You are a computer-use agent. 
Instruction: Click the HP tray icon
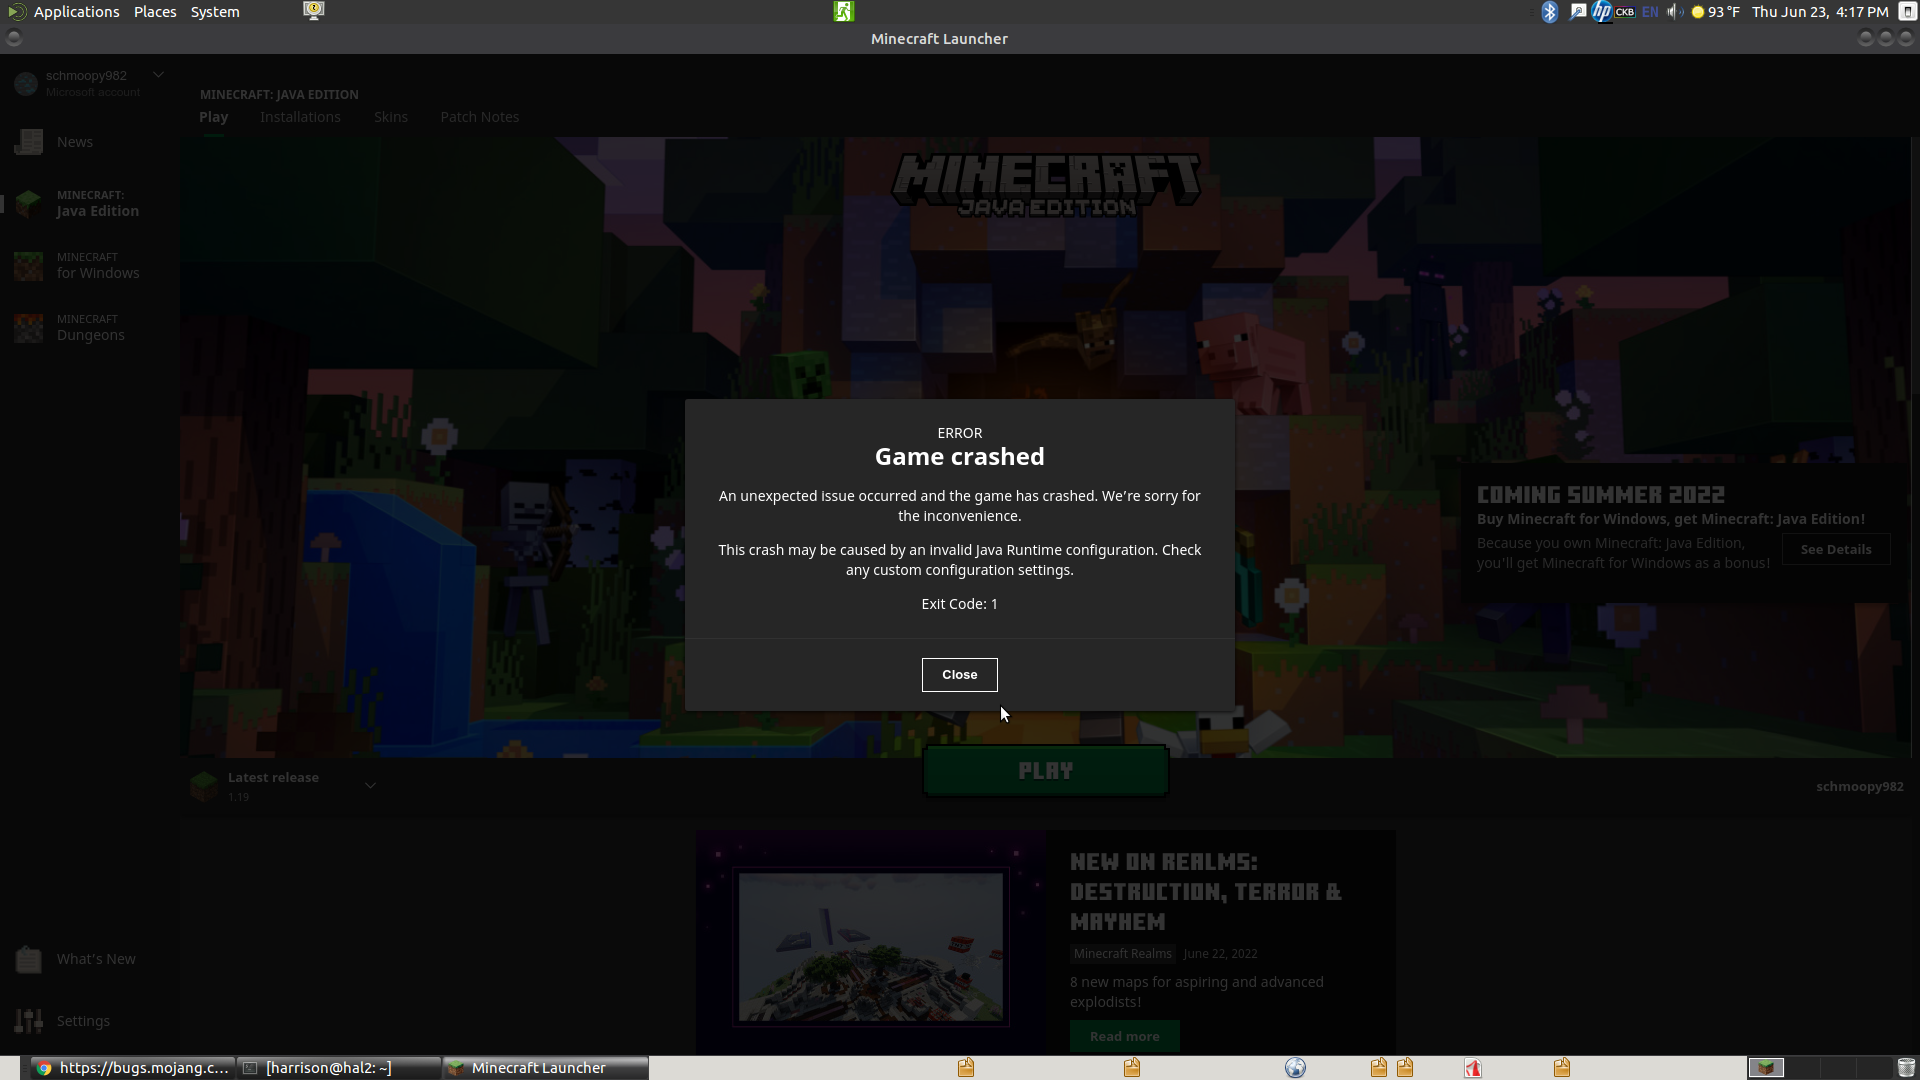click(1601, 12)
